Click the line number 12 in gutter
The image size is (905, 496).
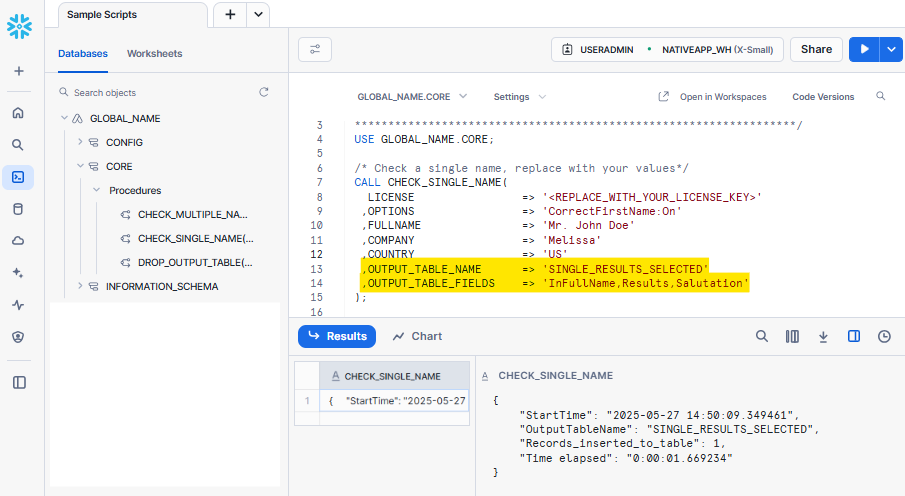[316, 254]
